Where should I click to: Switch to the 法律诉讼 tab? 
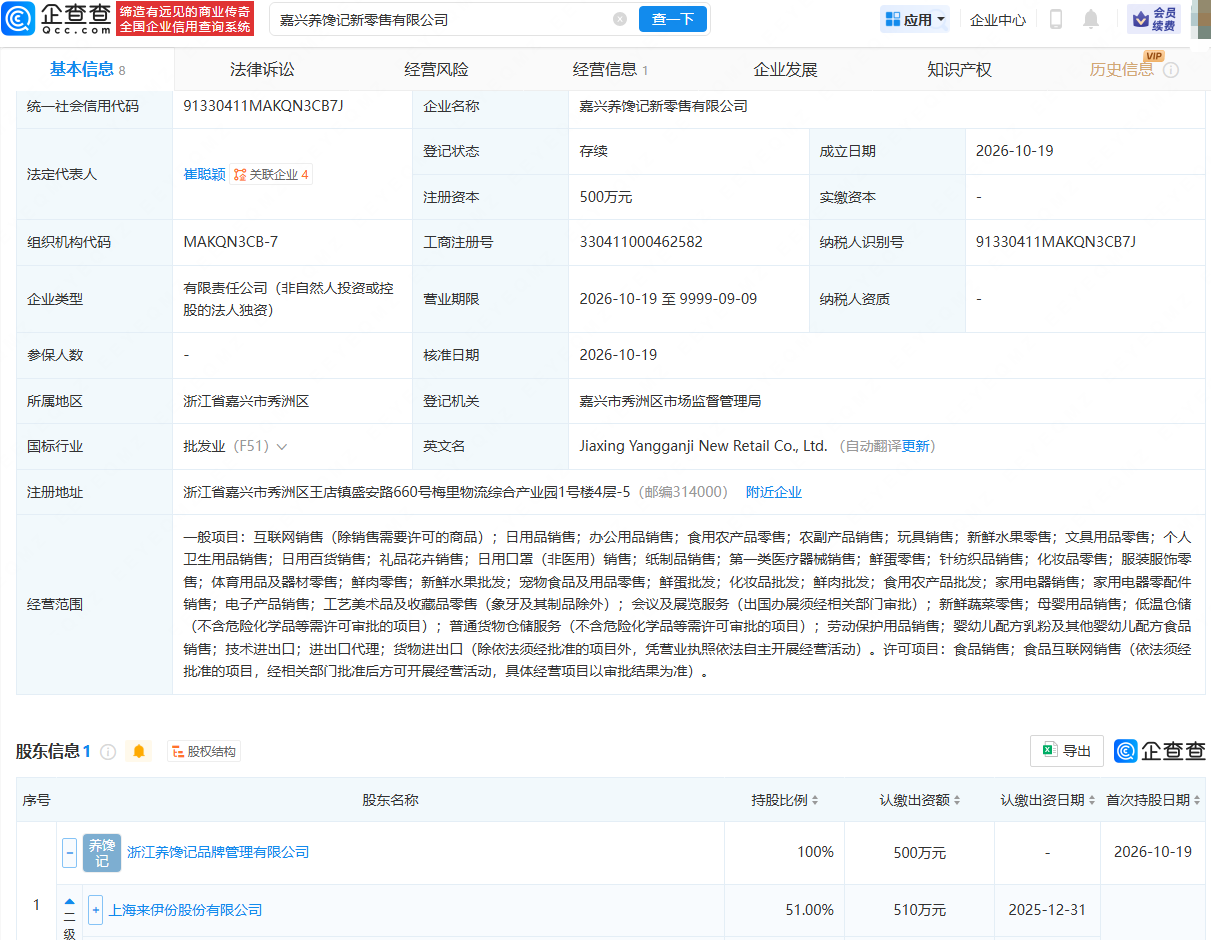262,69
